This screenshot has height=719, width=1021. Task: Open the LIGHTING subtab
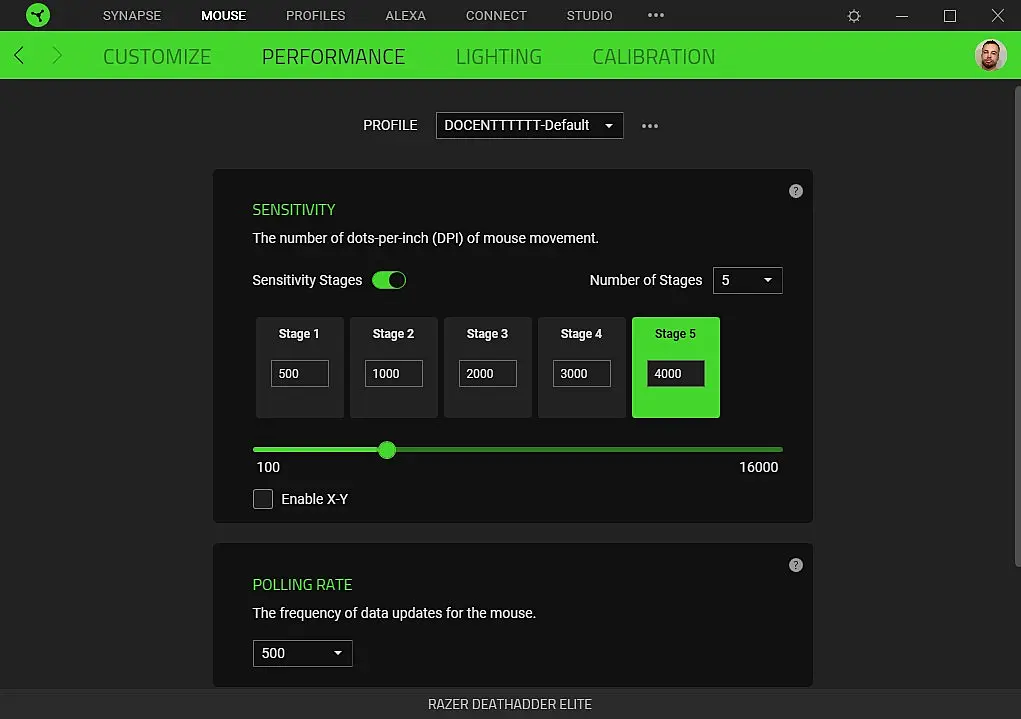pos(499,57)
